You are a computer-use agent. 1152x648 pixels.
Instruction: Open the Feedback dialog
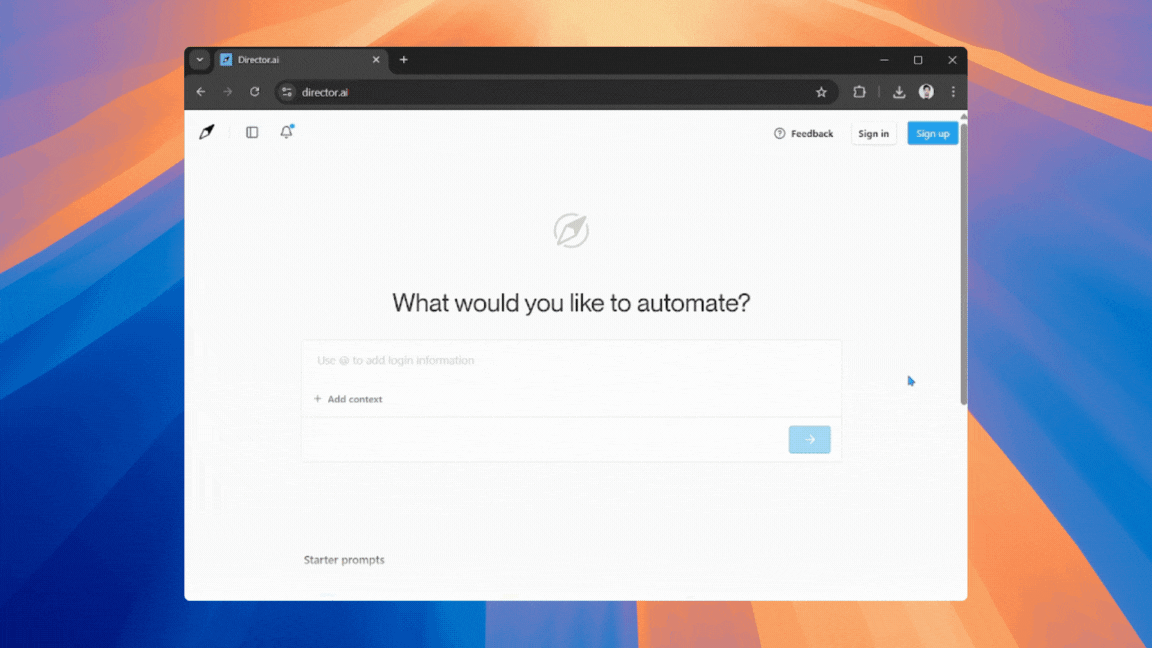(x=804, y=132)
